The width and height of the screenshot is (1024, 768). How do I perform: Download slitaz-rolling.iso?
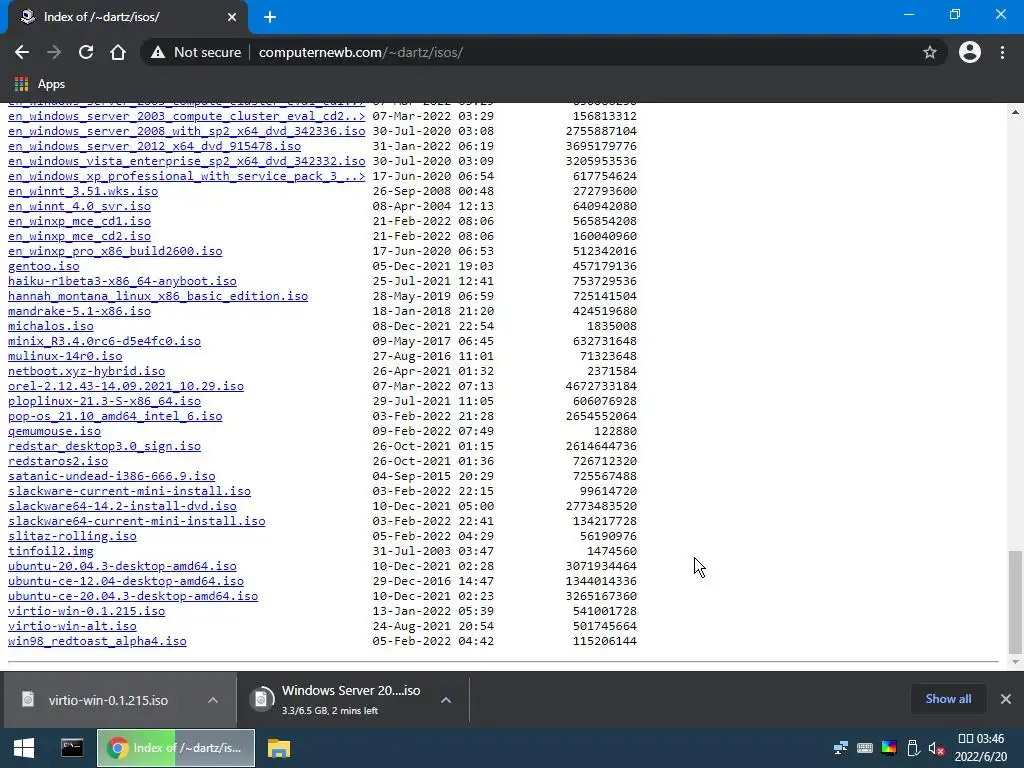coord(72,536)
